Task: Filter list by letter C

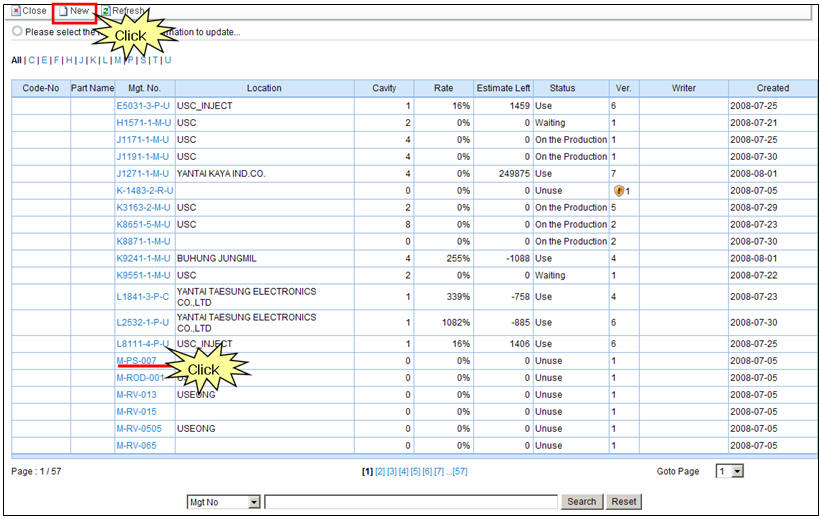Action: click(x=30, y=60)
